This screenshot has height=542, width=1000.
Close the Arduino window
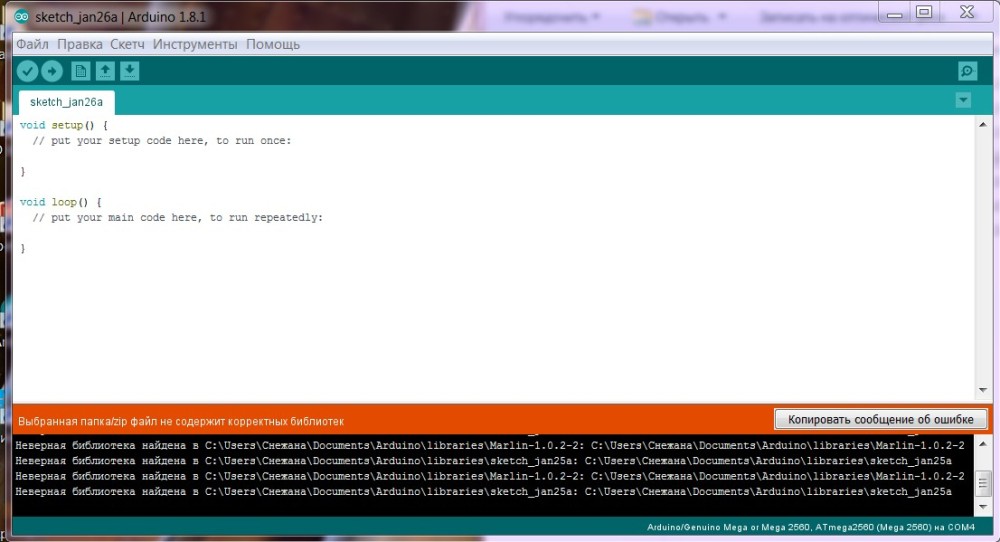point(967,12)
